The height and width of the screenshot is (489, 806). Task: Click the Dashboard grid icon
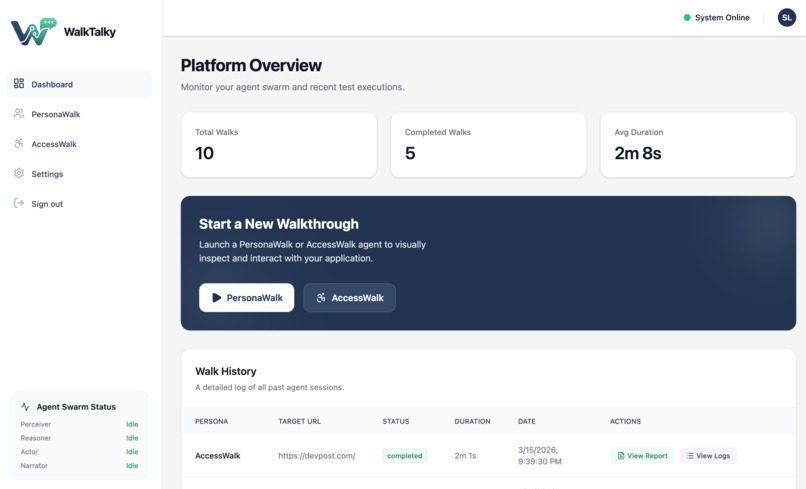[19, 83]
